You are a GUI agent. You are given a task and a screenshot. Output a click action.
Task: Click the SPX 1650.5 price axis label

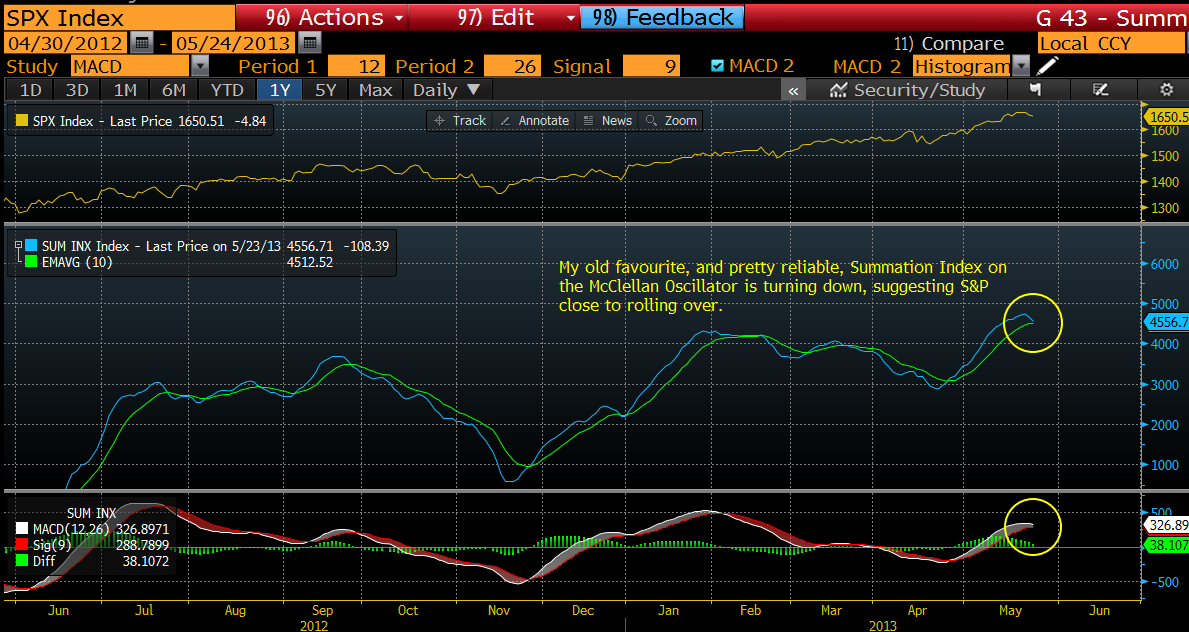click(1165, 117)
